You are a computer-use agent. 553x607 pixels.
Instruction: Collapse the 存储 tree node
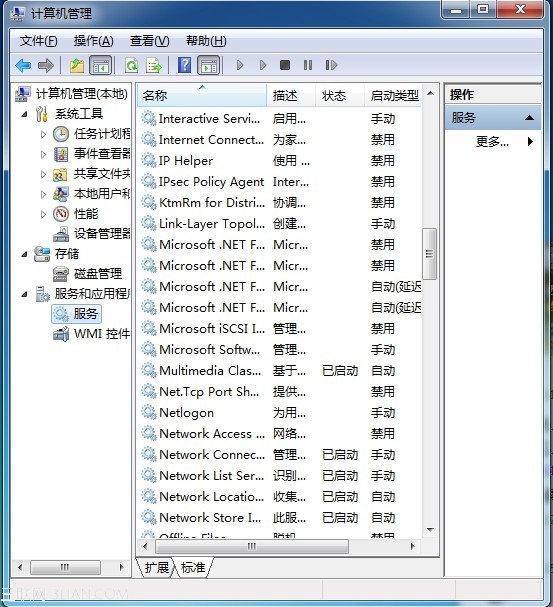[24, 254]
